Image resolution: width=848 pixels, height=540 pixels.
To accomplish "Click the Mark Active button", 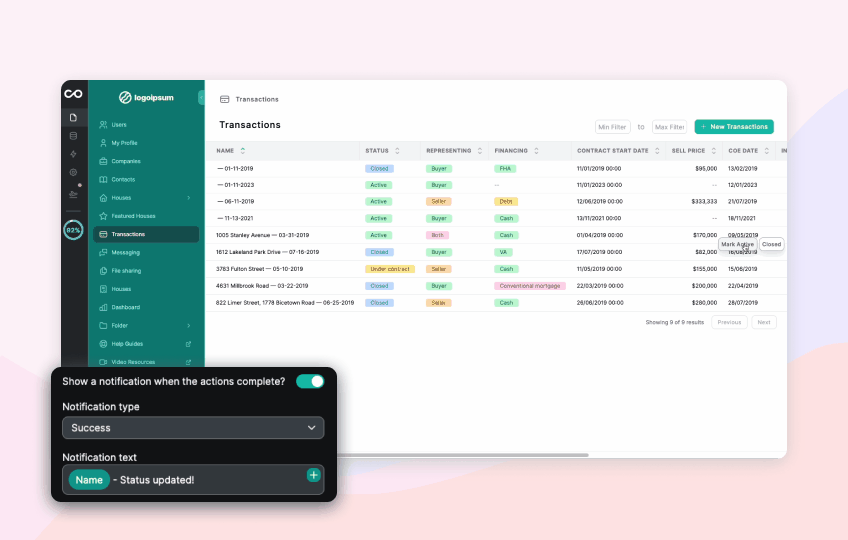I will (x=738, y=245).
